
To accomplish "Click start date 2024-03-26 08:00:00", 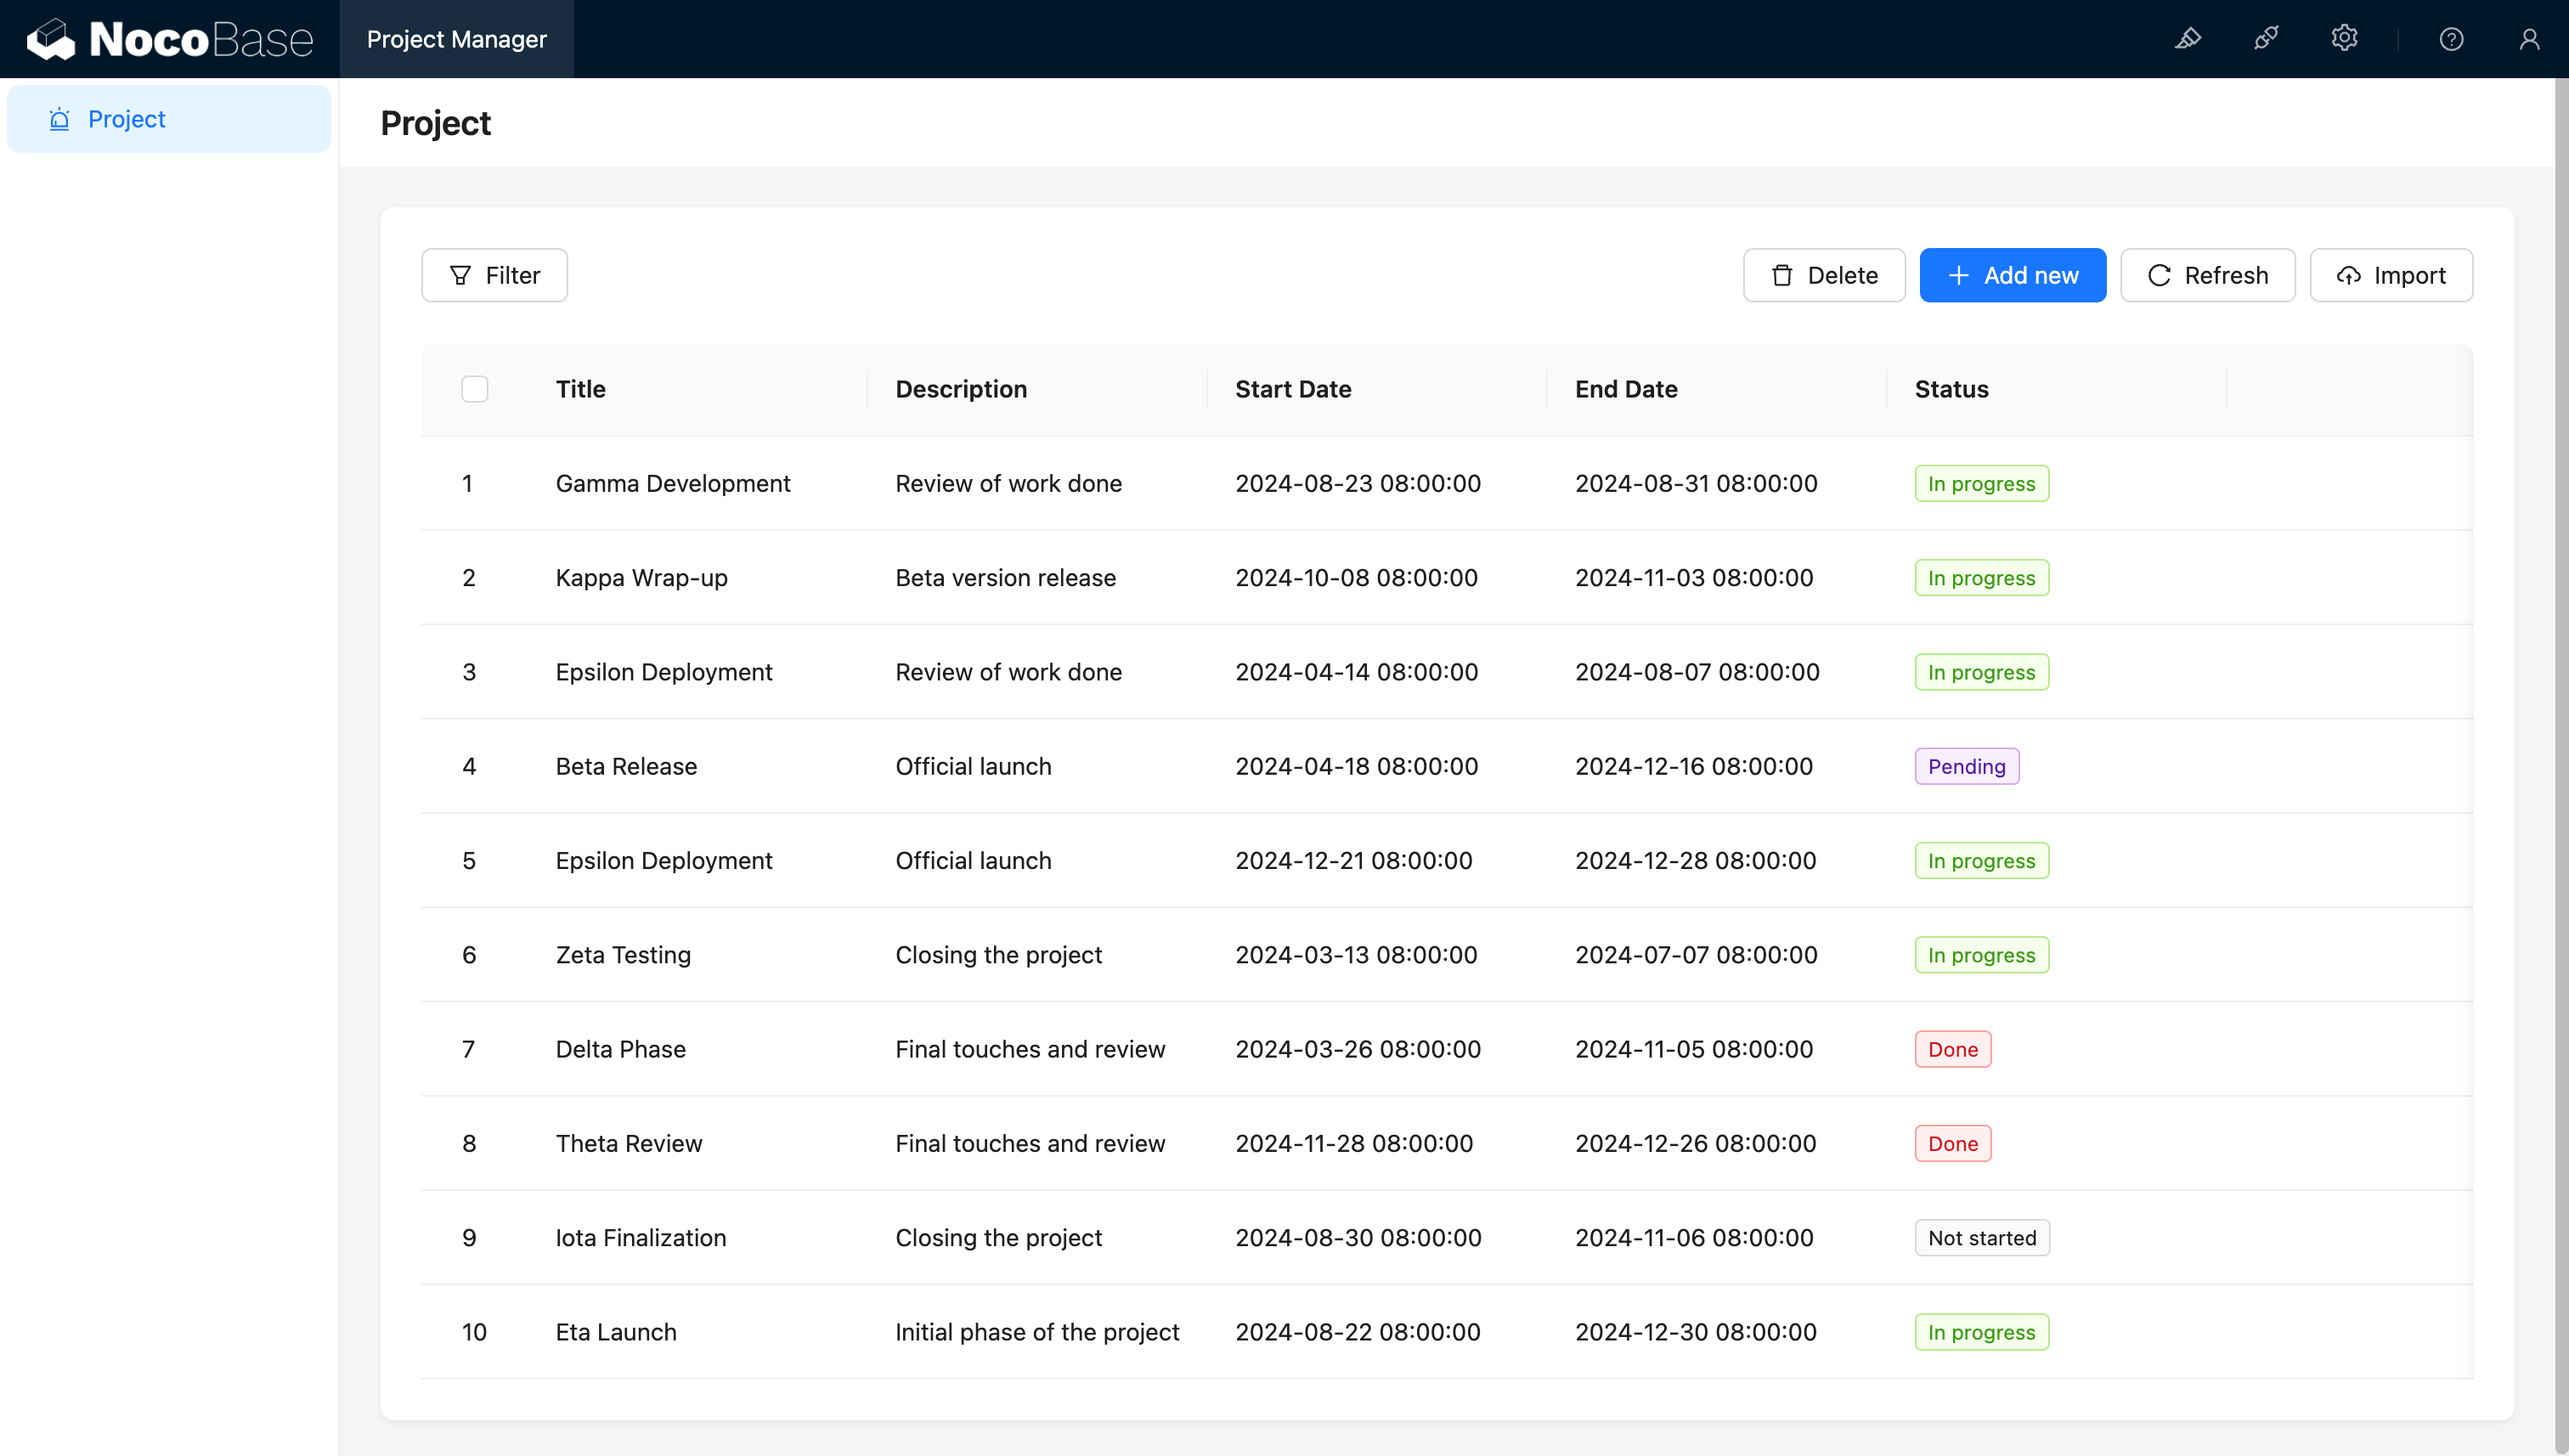I will pos(1358,1049).
